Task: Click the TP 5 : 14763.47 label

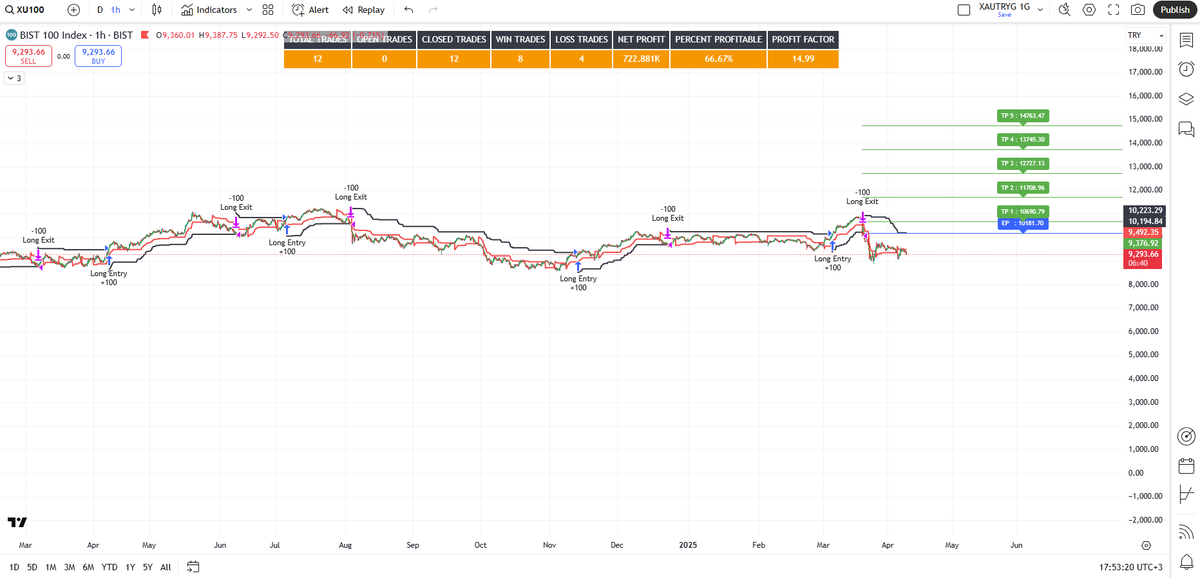Action: pyautogui.click(x=1022, y=116)
